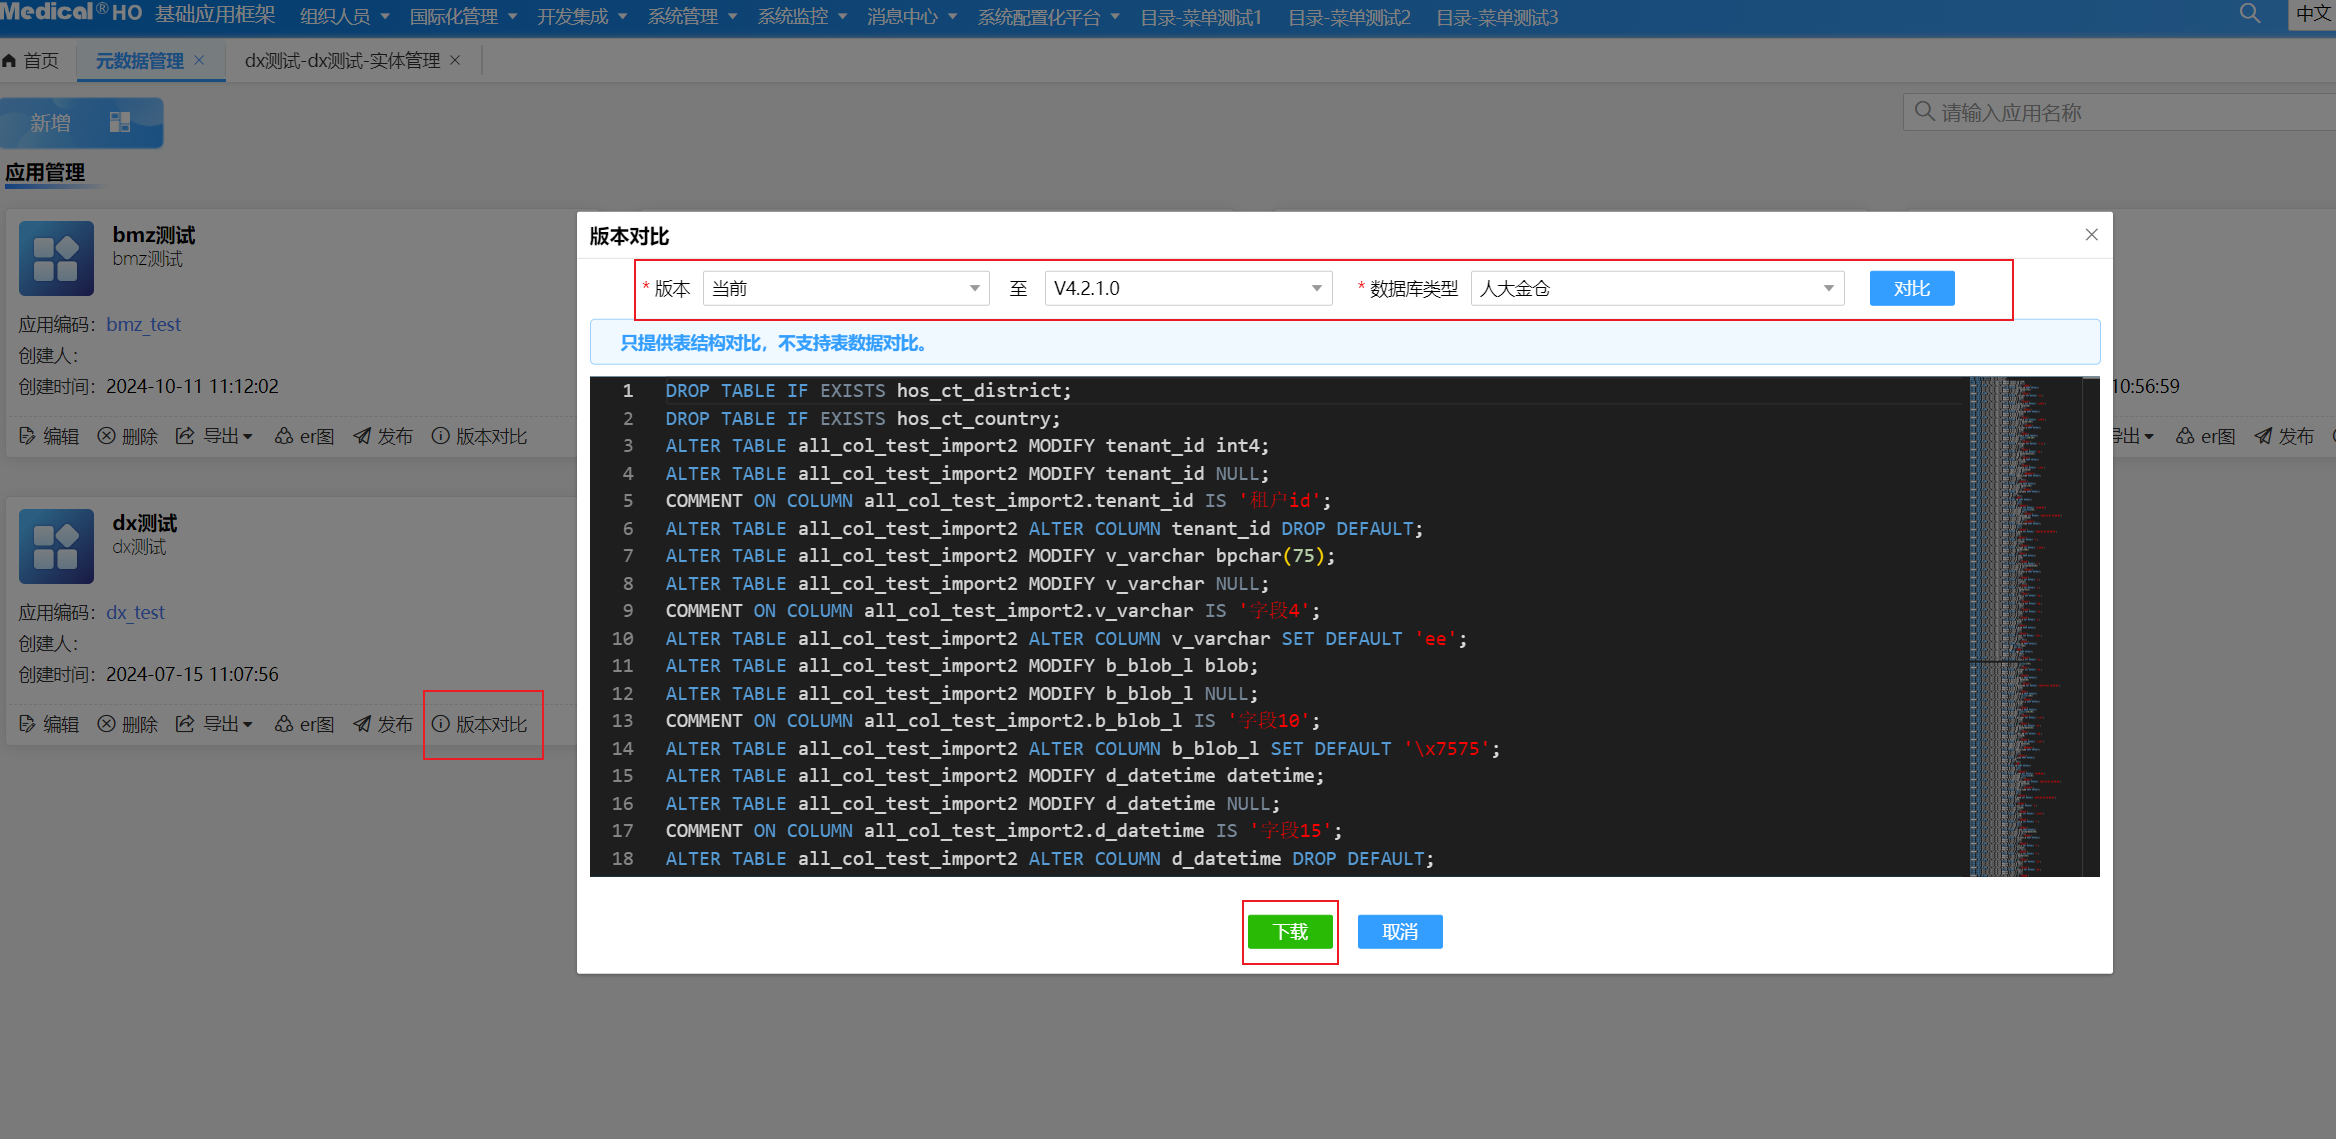Viewport: 2336px width, 1139px height.
Task: Click the bmz_test application code link
Action: (x=143, y=324)
